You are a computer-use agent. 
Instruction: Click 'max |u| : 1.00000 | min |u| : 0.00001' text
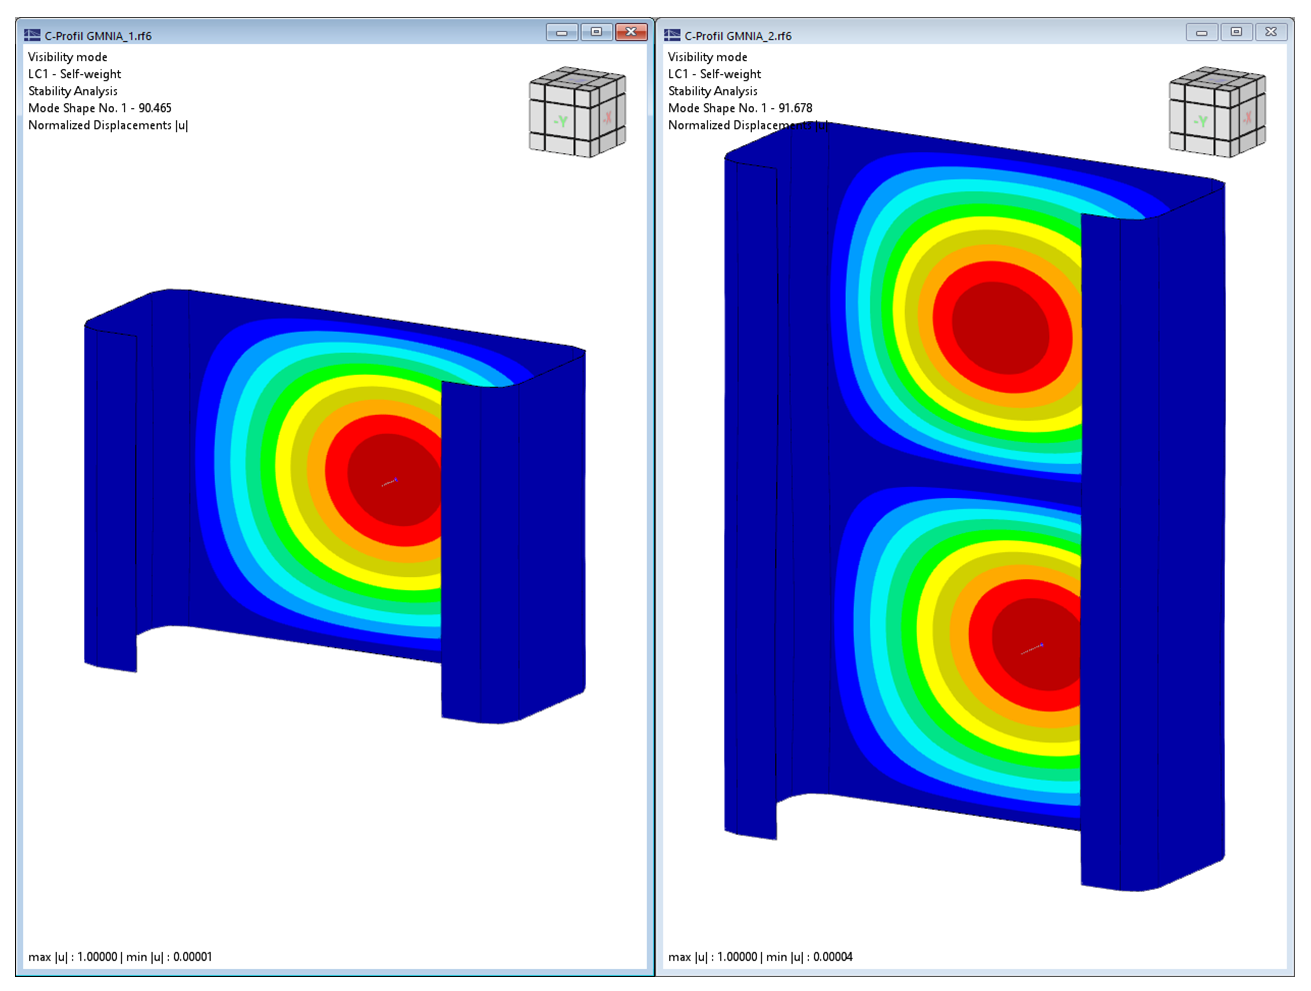tap(120, 957)
